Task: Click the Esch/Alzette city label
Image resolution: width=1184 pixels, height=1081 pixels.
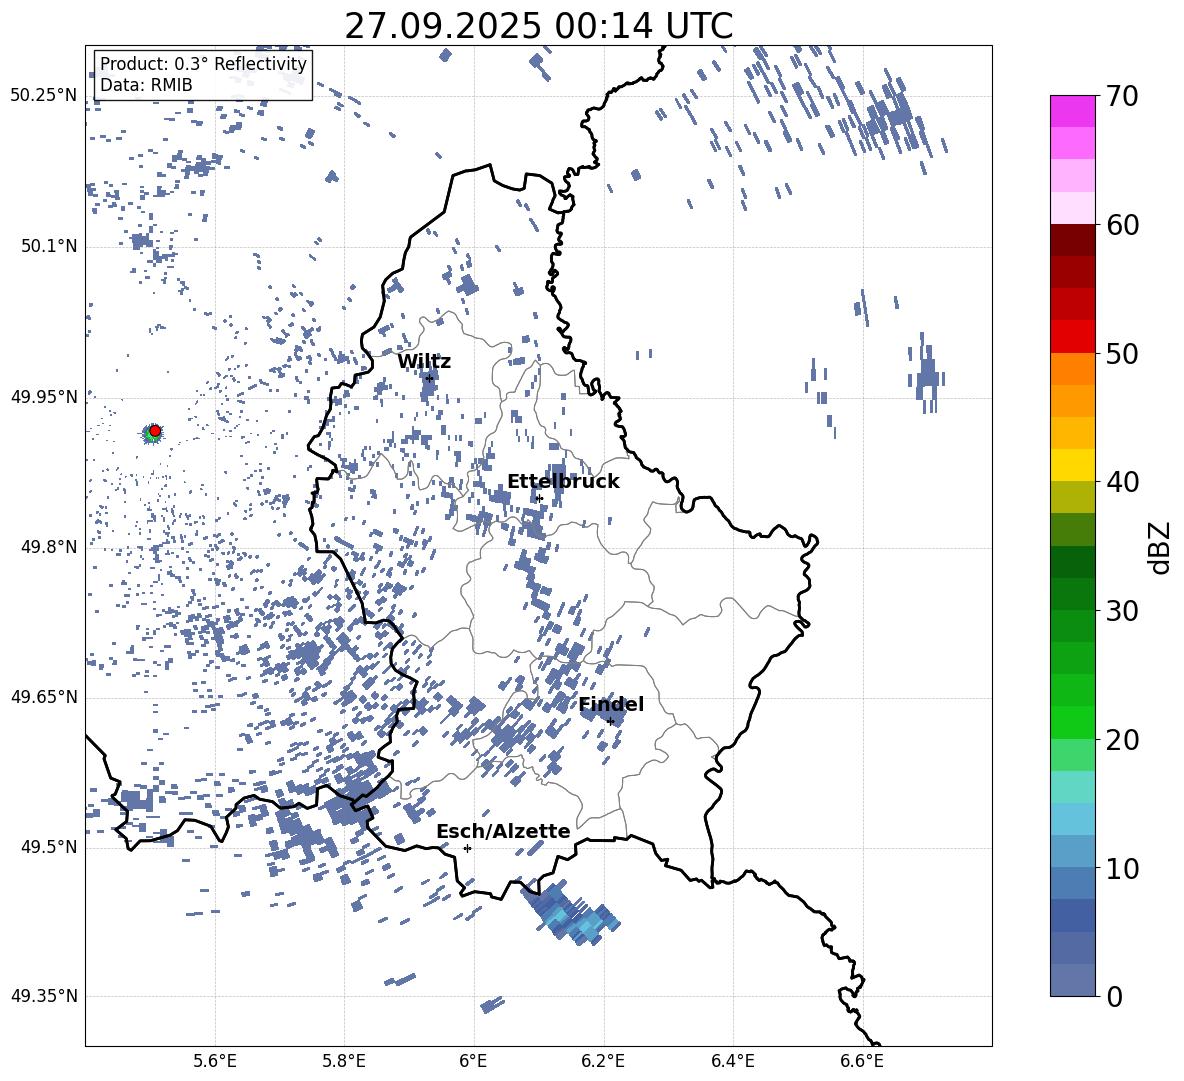Action: tap(503, 831)
